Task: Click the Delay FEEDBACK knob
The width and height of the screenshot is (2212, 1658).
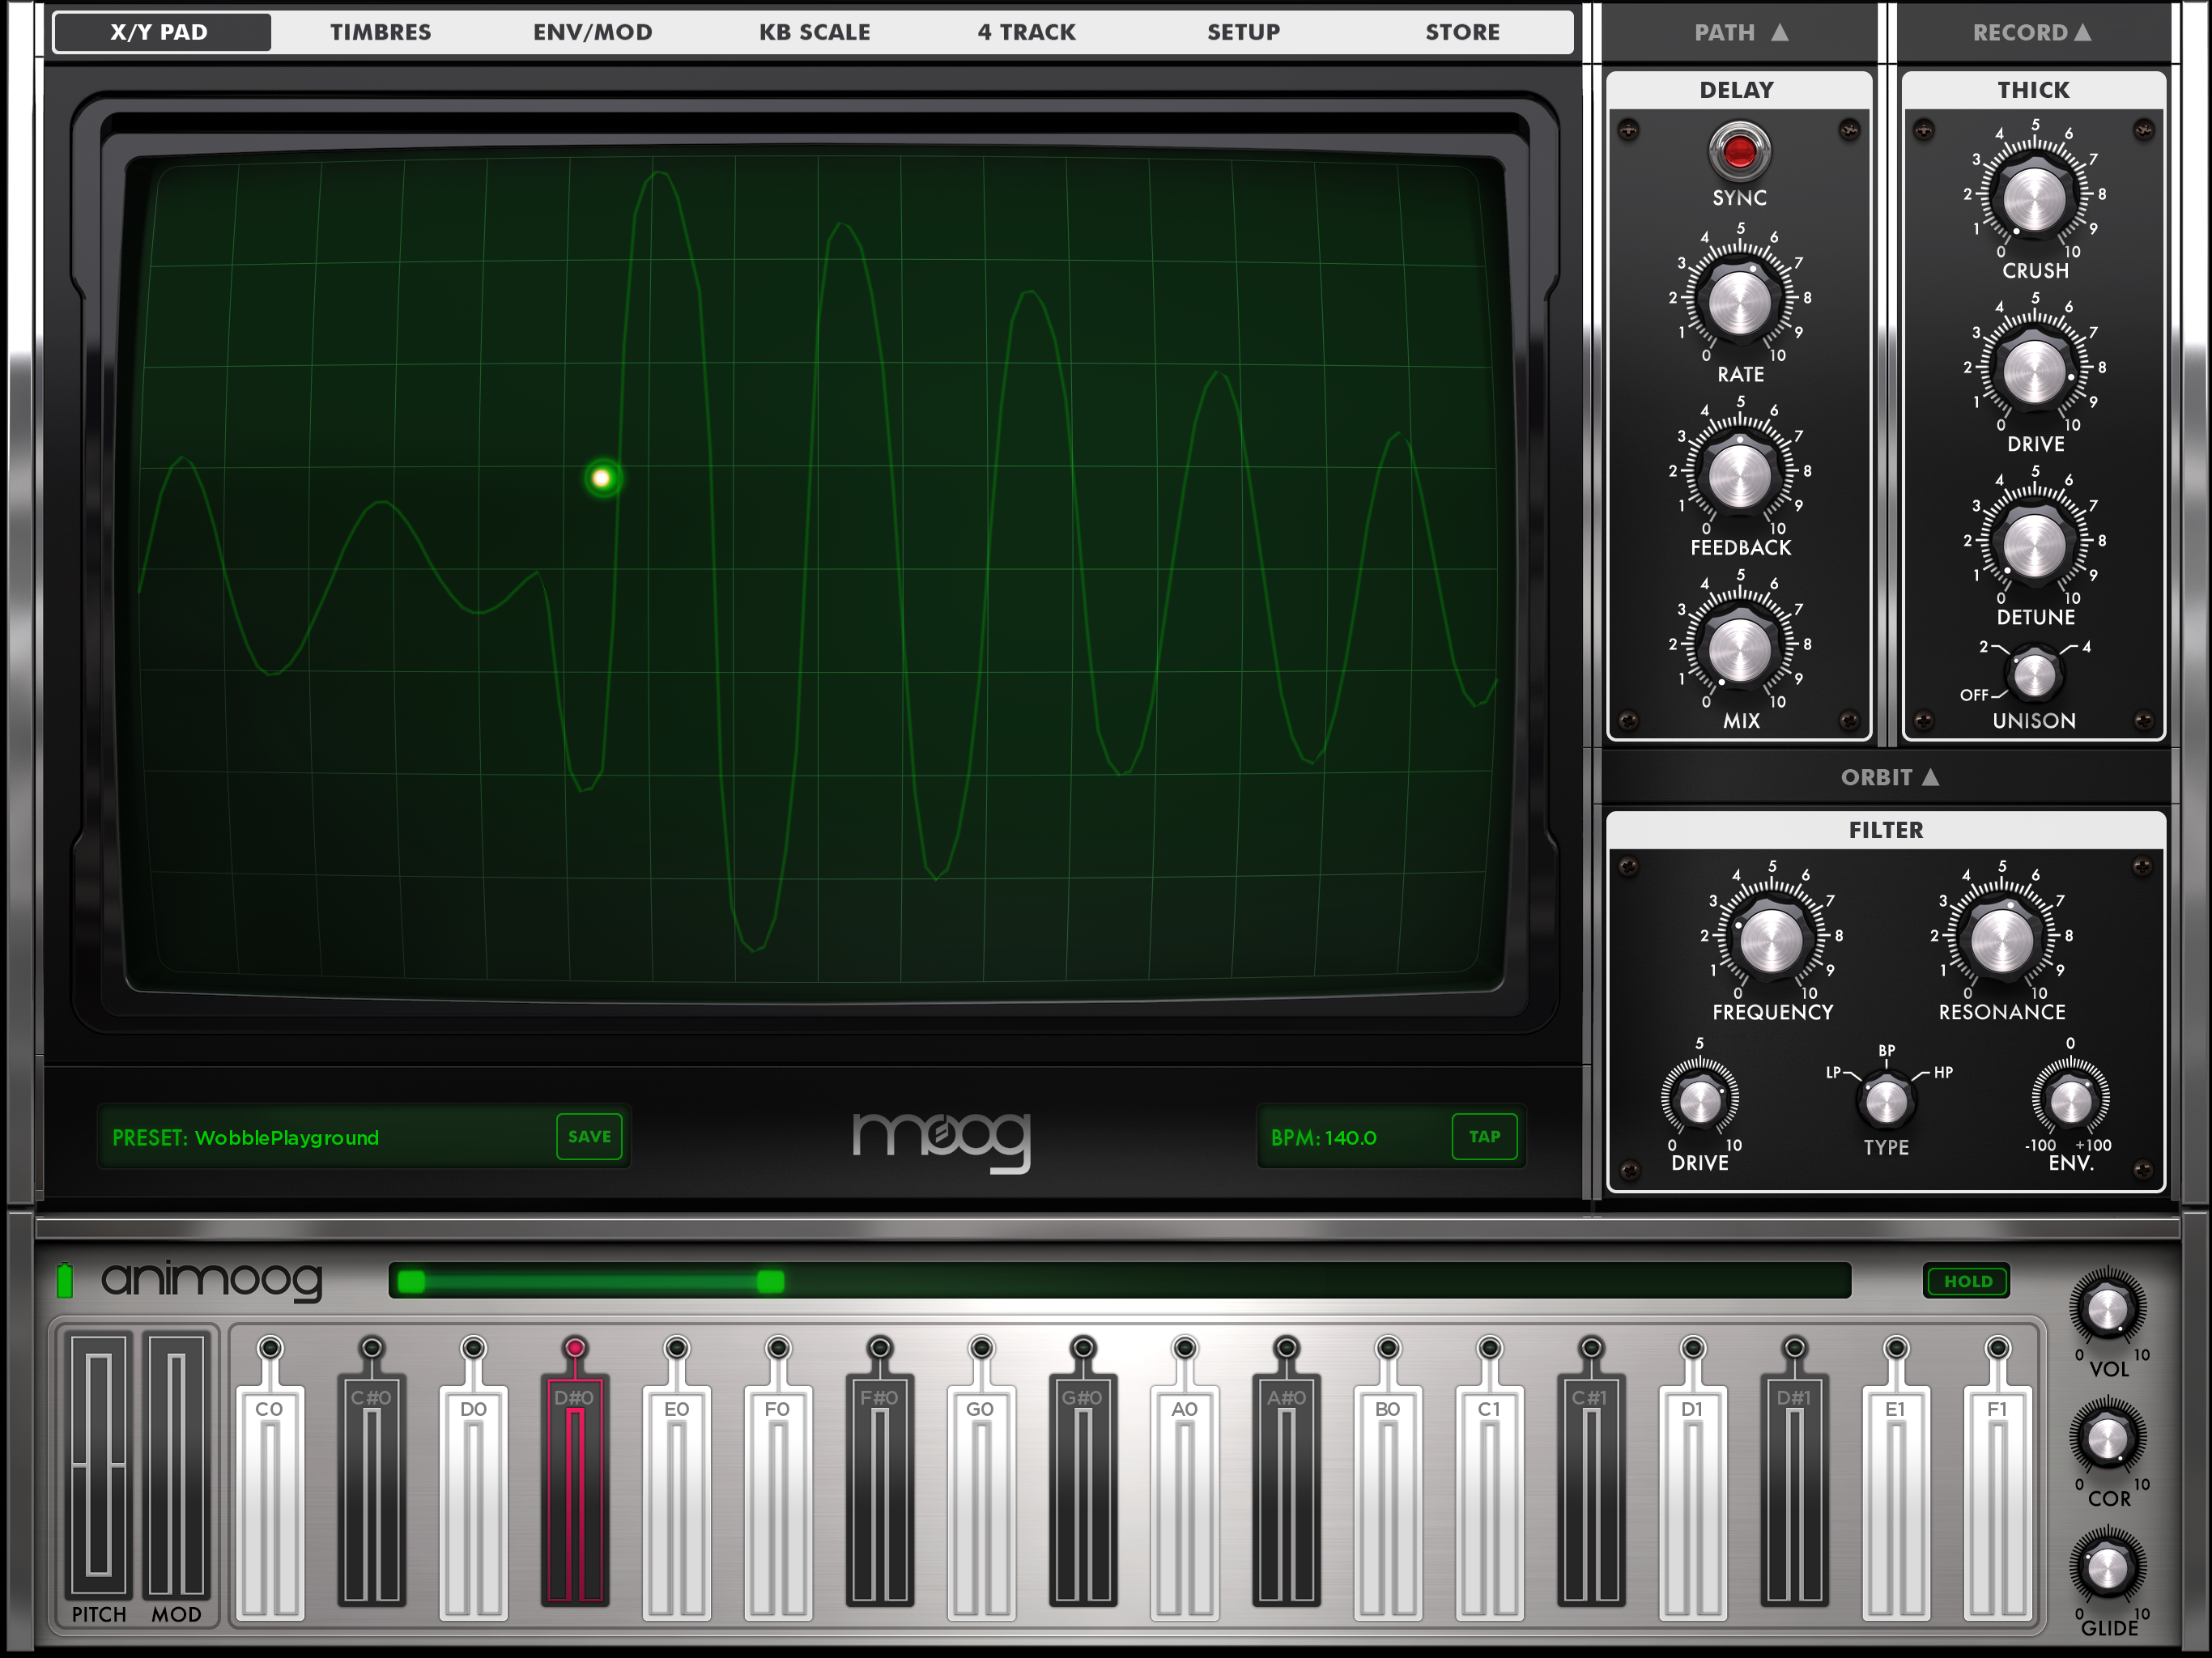Action: (x=1739, y=474)
